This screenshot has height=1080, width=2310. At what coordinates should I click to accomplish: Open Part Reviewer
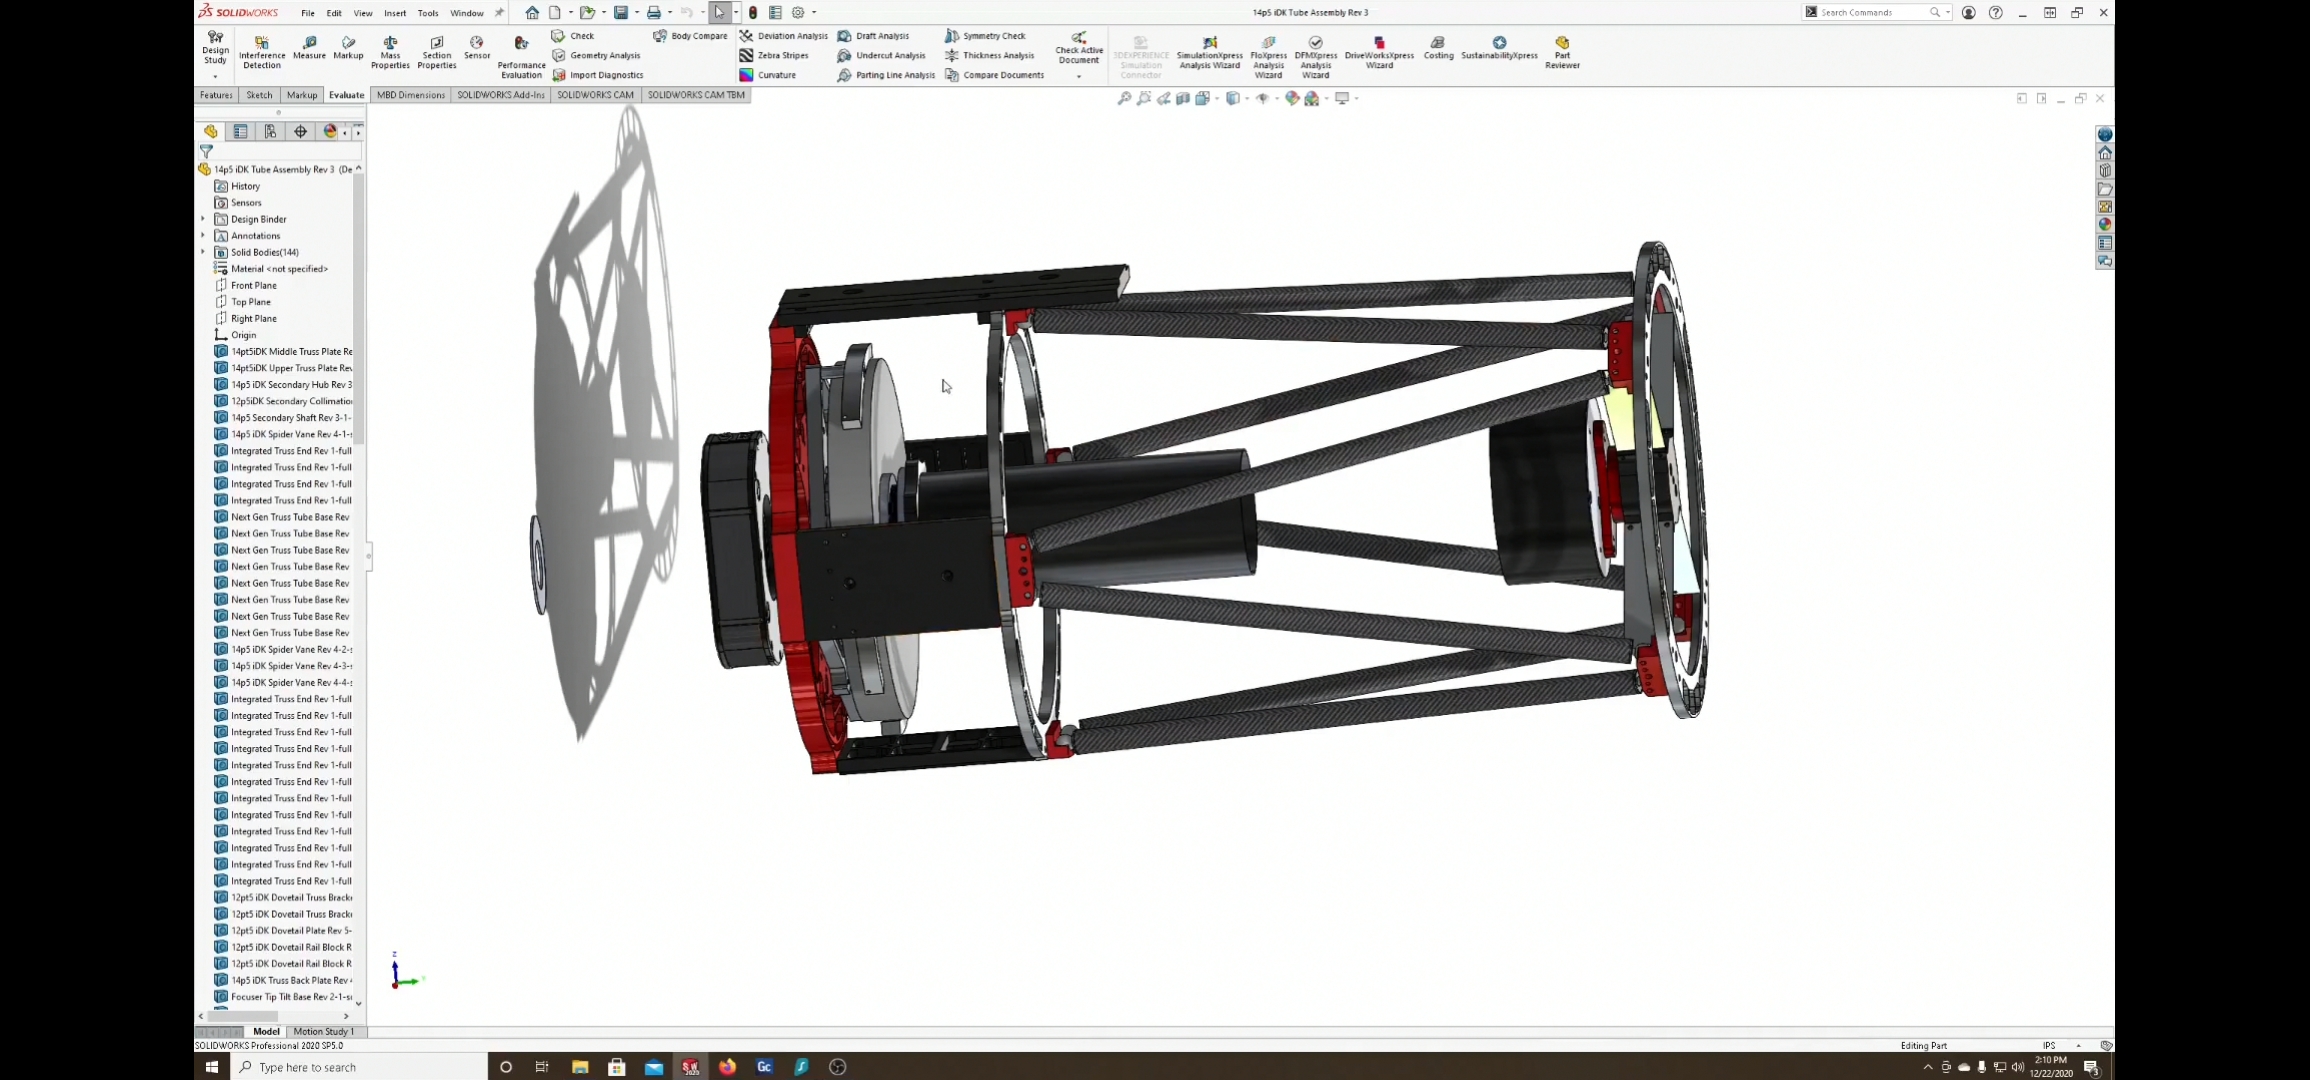tap(1562, 52)
